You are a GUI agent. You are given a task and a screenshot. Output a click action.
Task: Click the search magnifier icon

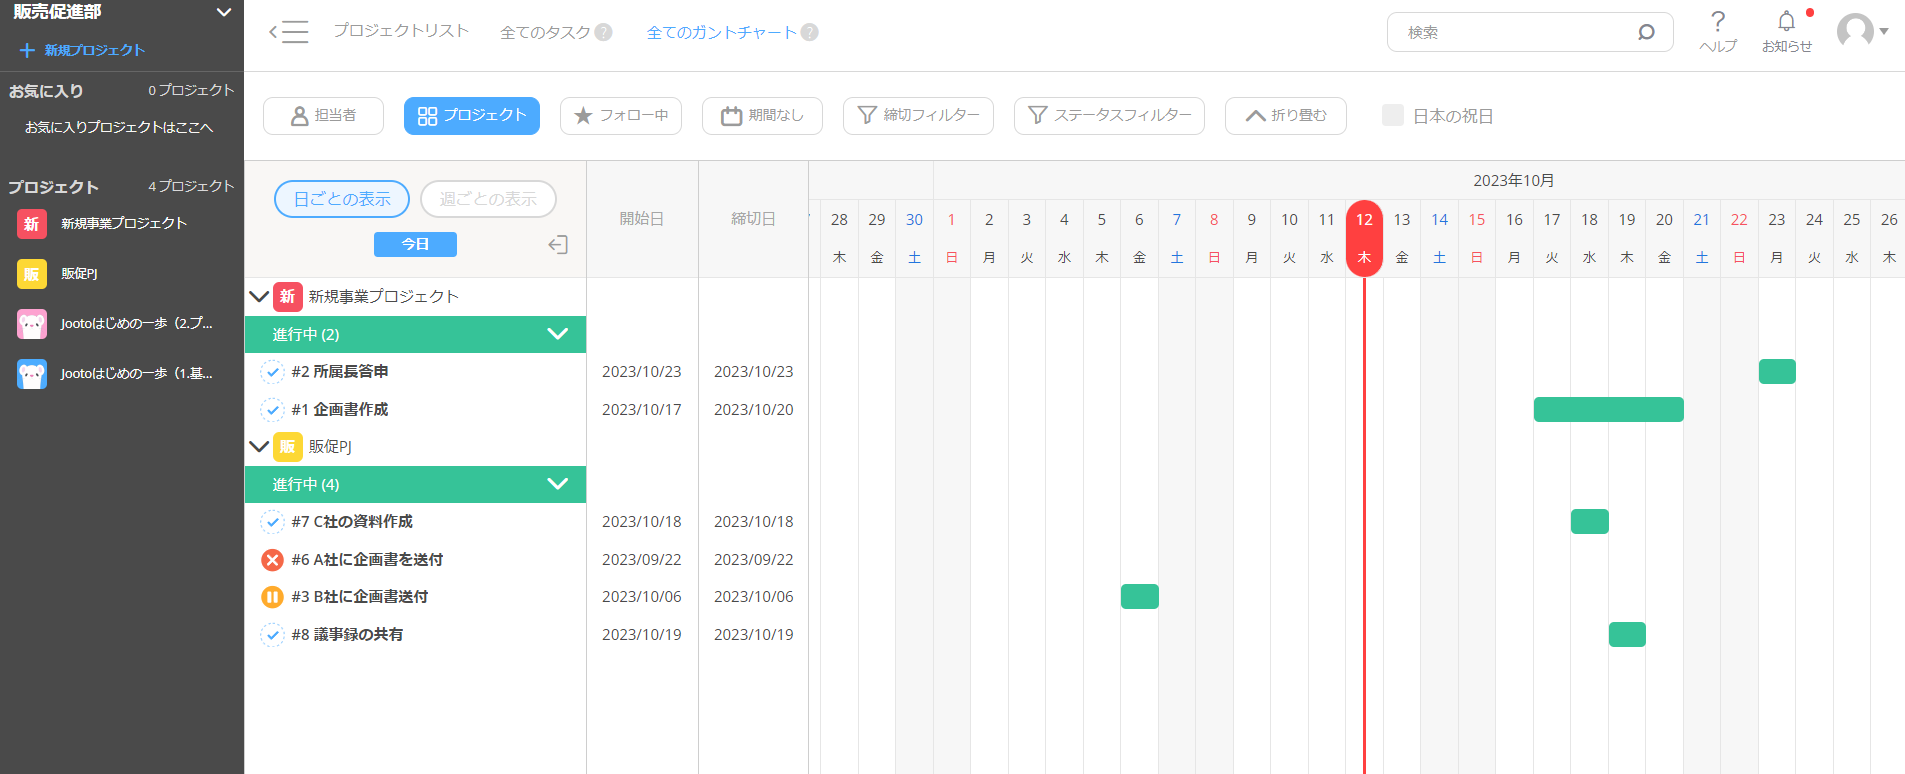click(1646, 32)
